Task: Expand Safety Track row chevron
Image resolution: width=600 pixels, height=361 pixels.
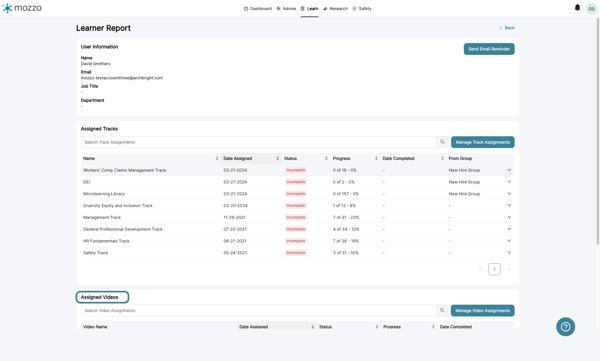Action: 509,253
